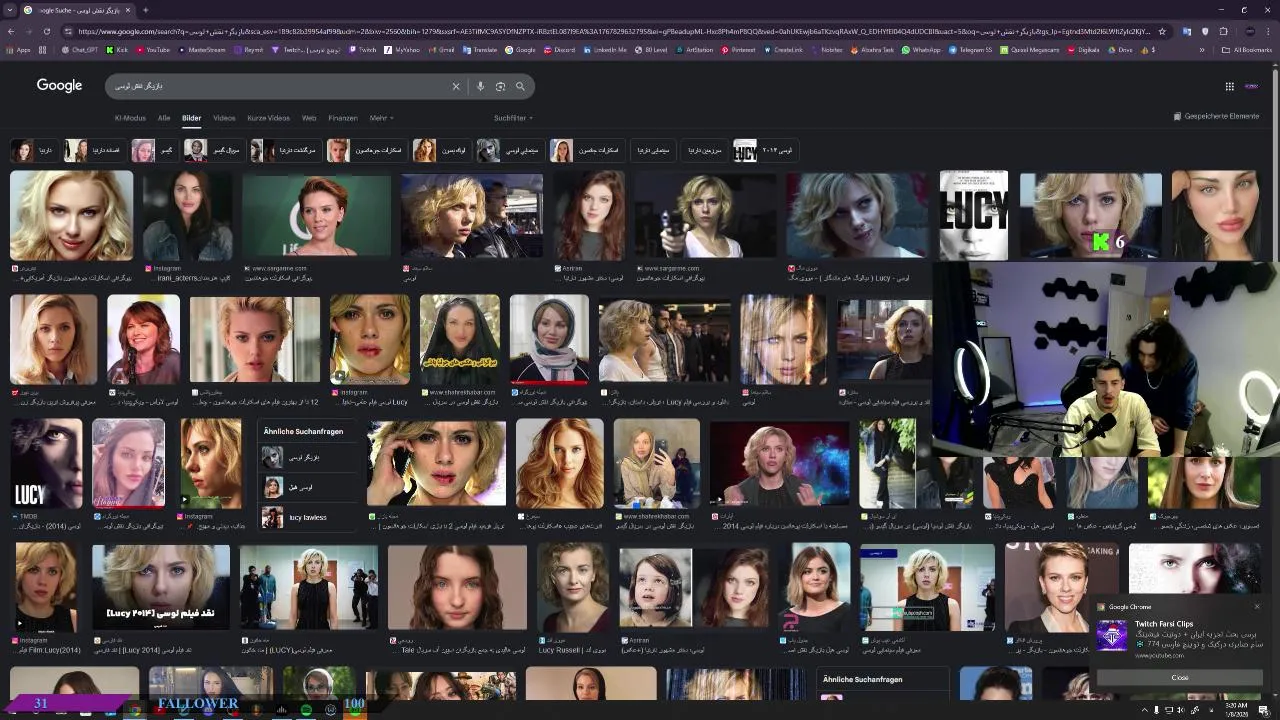Open the Translate bookmark
The height and width of the screenshot is (720, 1280).
(x=480, y=49)
